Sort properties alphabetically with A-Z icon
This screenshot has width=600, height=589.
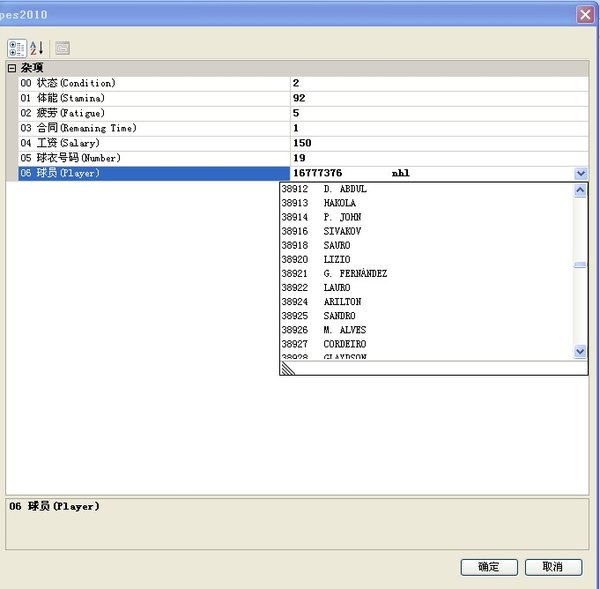37,48
